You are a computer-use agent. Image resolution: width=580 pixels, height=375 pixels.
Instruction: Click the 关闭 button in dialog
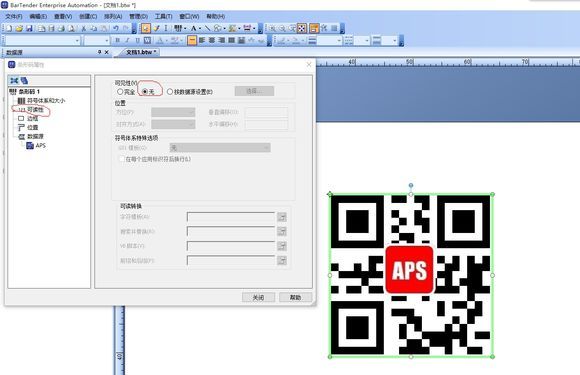258,297
